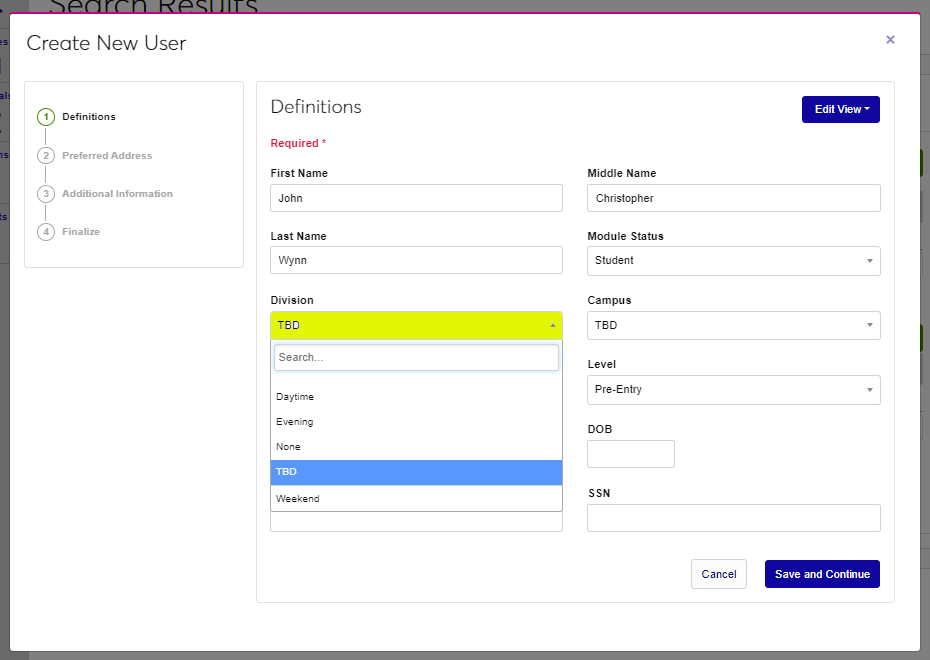Select the highlighted TBD division option

pos(416,472)
